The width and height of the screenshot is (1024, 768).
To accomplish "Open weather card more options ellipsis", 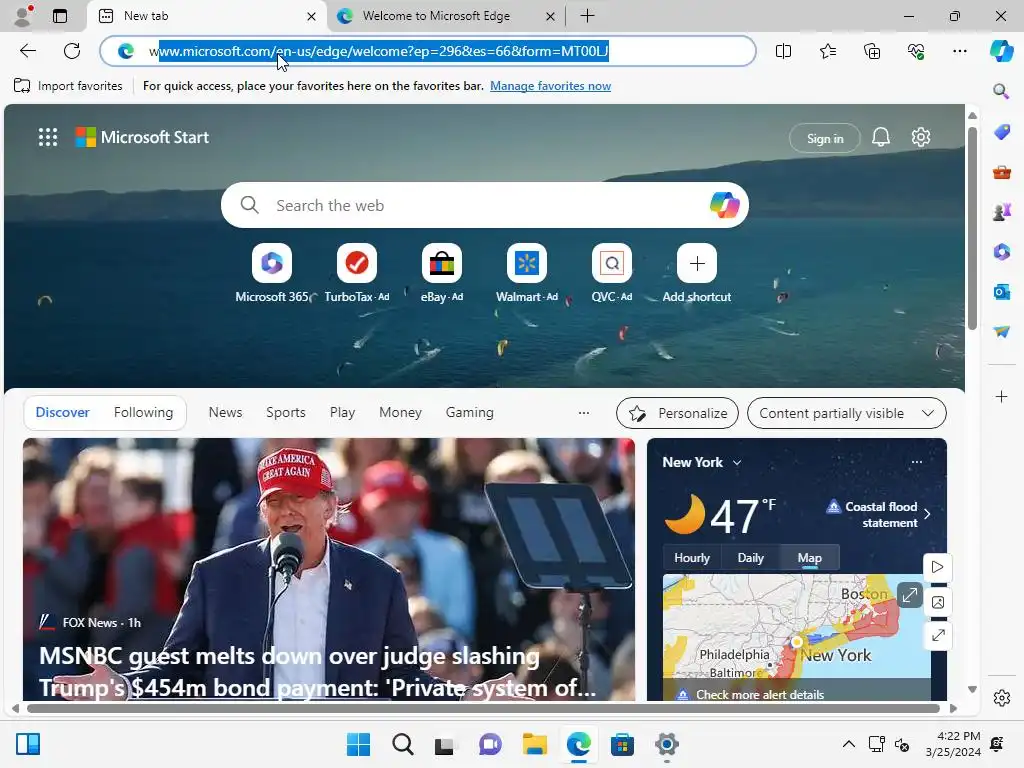I will [917, 462].
